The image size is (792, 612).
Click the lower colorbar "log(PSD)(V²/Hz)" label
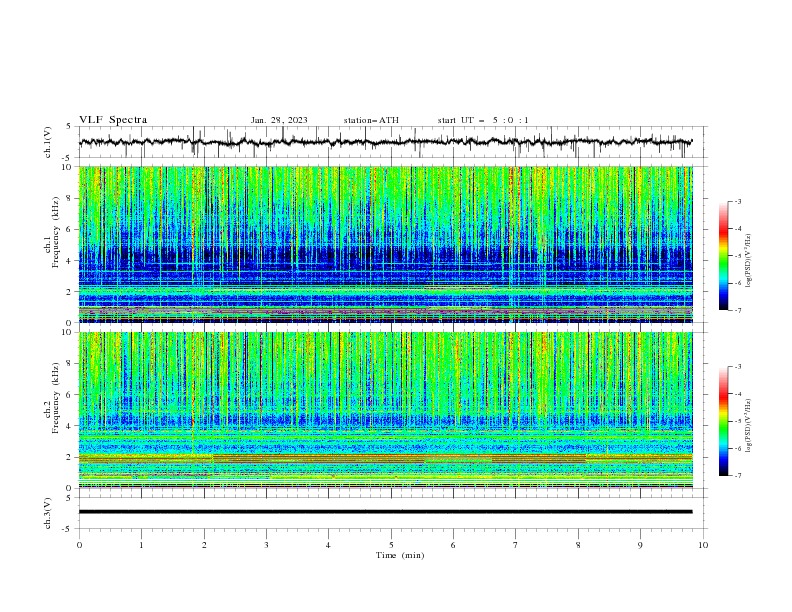click(749, 426)
